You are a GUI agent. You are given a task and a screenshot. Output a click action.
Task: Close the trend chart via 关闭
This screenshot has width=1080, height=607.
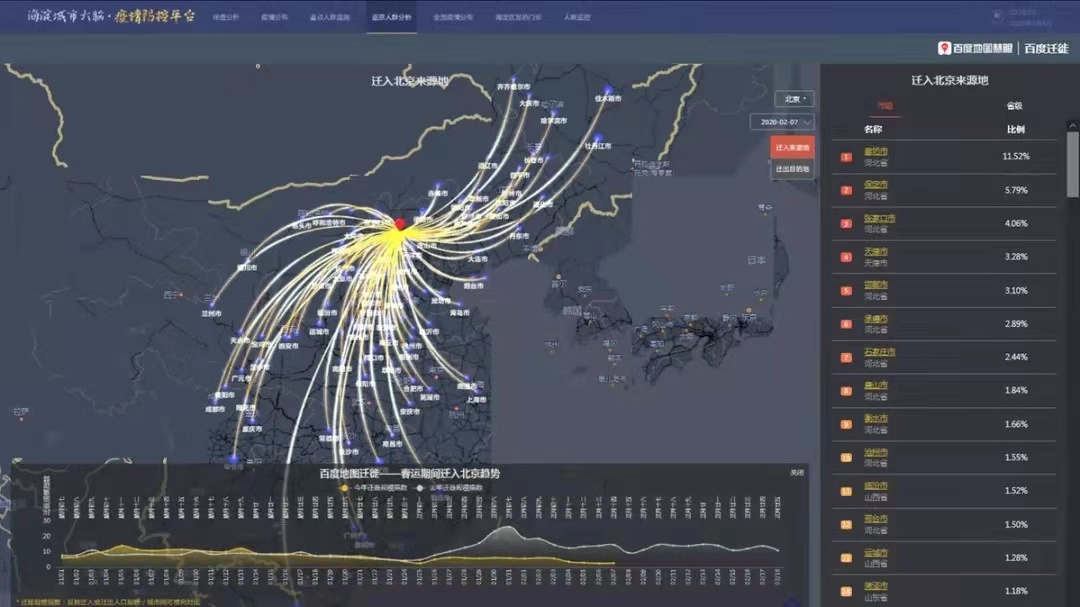(x=796, y=472)
